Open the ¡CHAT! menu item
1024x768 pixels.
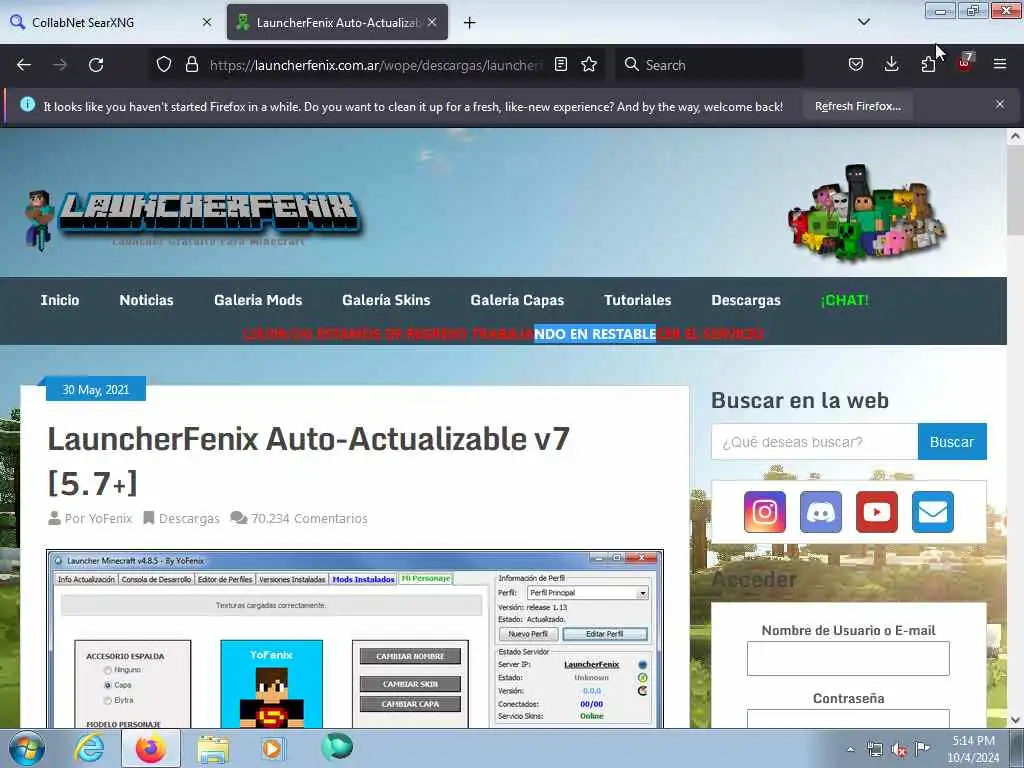point(844,300)
